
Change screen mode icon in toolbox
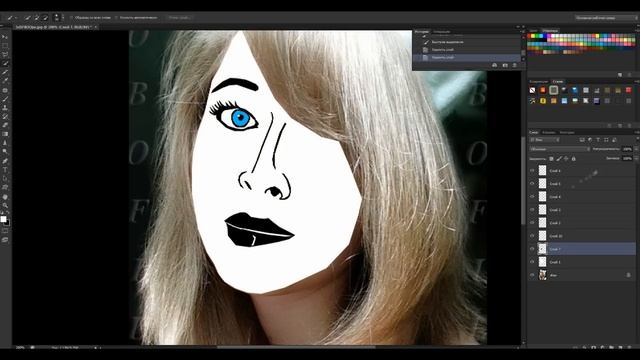5,240
